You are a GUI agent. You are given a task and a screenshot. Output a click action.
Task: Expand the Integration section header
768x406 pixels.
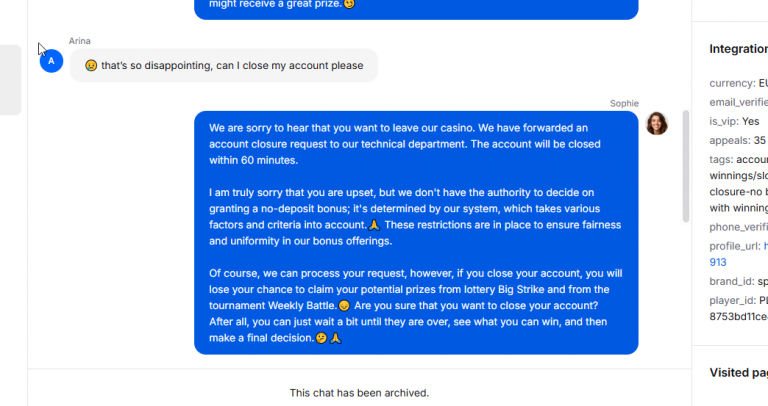[739, 49]
